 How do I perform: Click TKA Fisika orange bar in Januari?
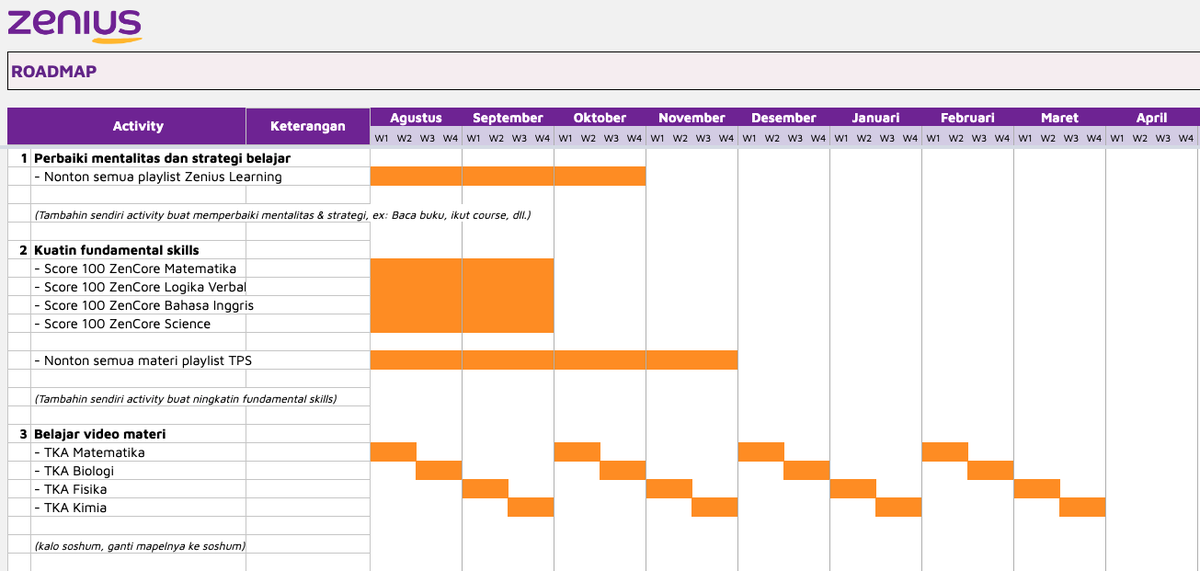853,489
